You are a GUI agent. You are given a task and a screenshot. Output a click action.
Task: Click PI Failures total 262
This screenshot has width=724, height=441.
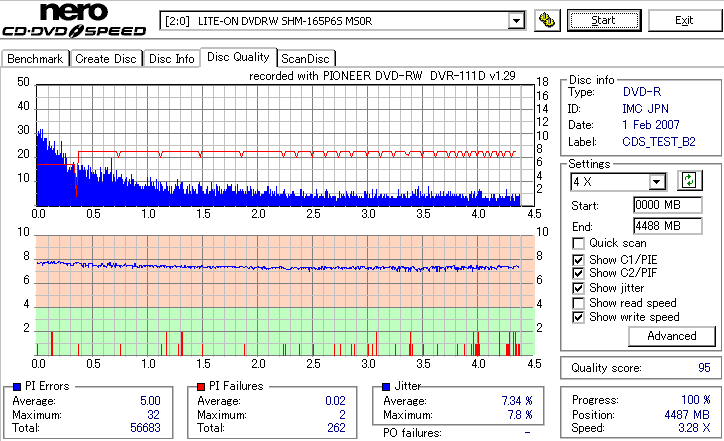[336, 428]
